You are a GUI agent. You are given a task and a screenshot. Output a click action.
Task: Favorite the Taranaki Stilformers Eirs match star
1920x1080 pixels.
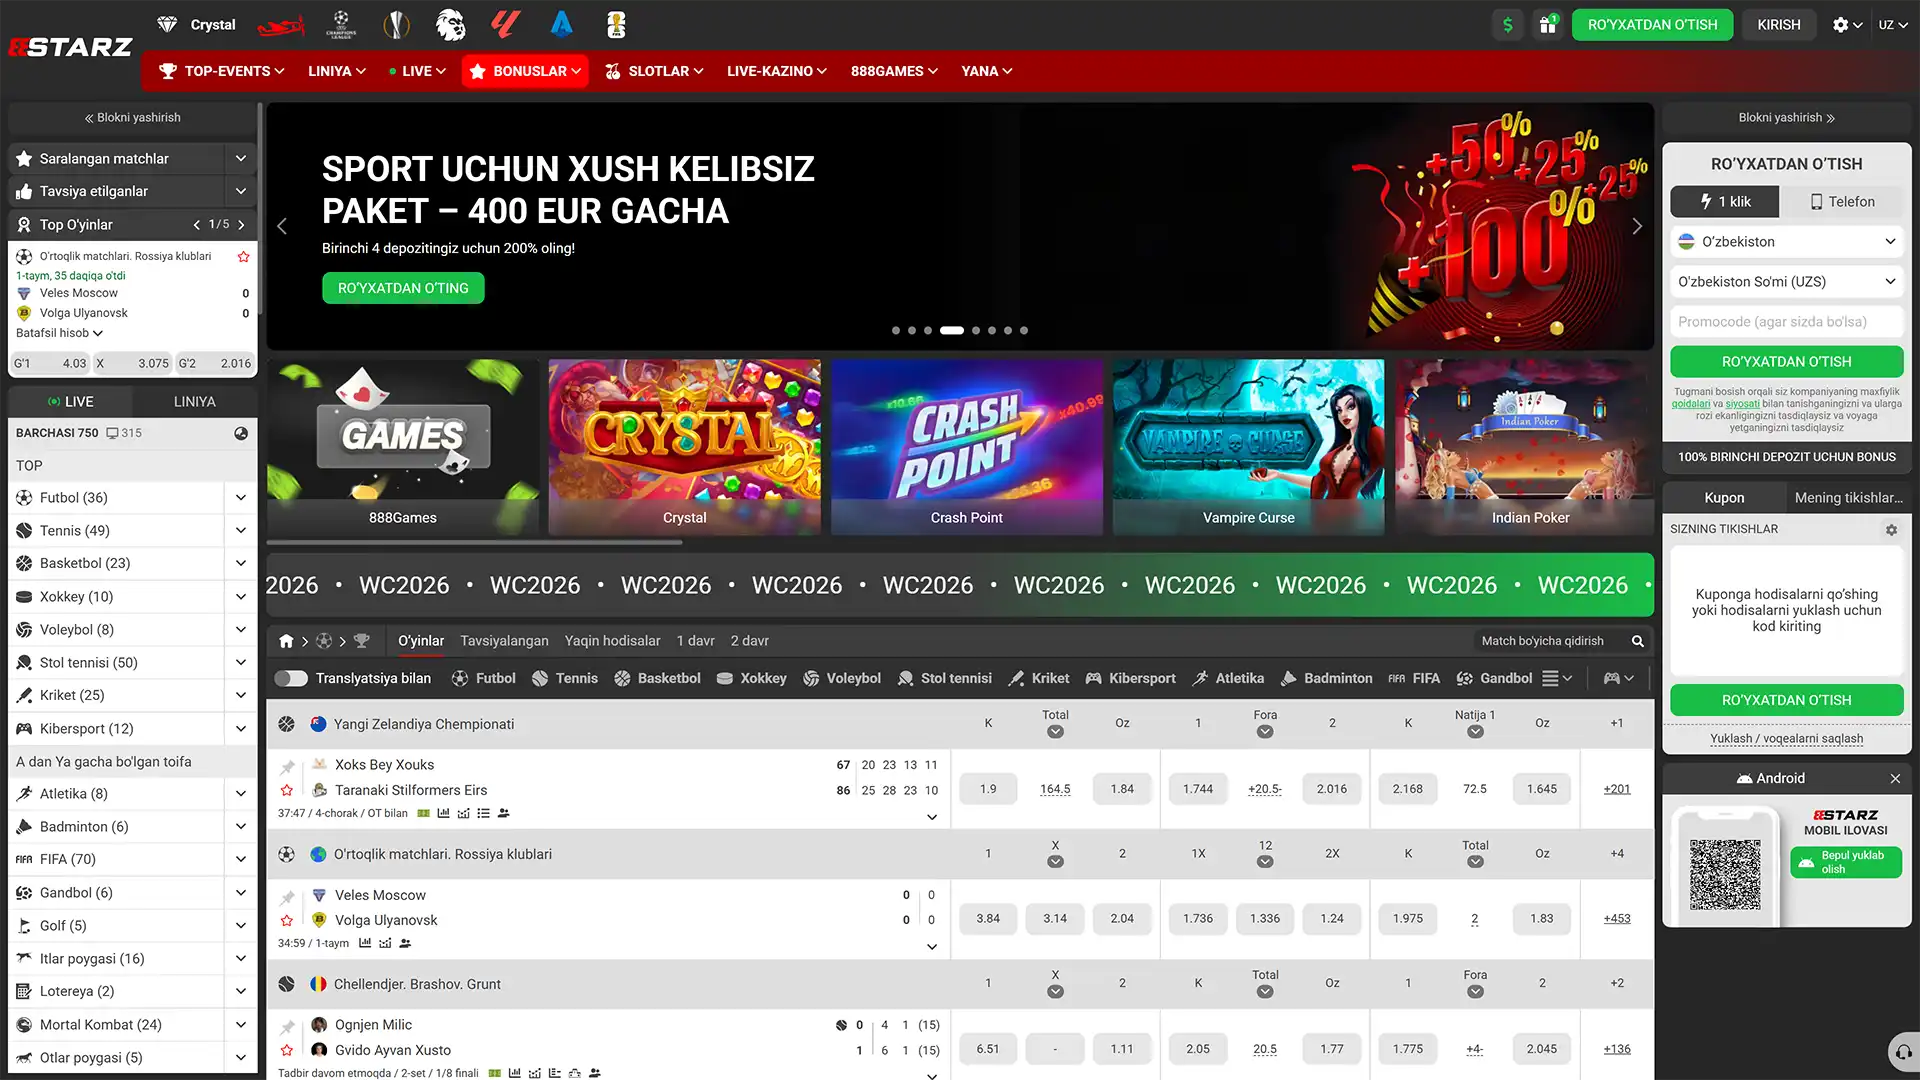coord(287,790)
